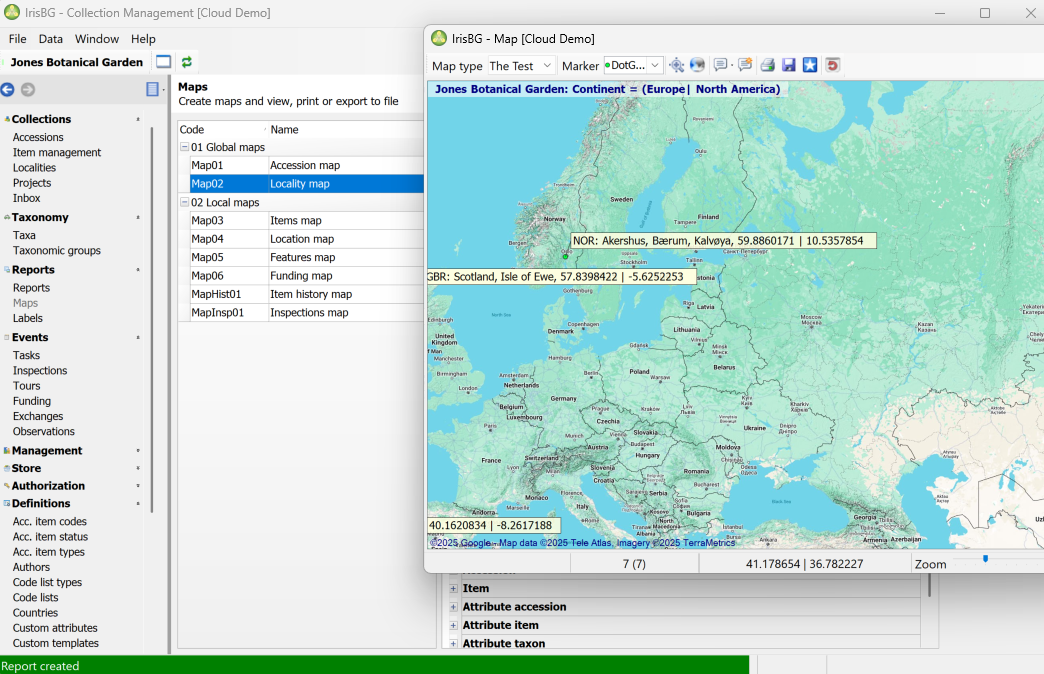Open Taxonomic groups in the sidebar
Image resolution: width=1044 pixels, height=674 pixels.
pos(57,250)
